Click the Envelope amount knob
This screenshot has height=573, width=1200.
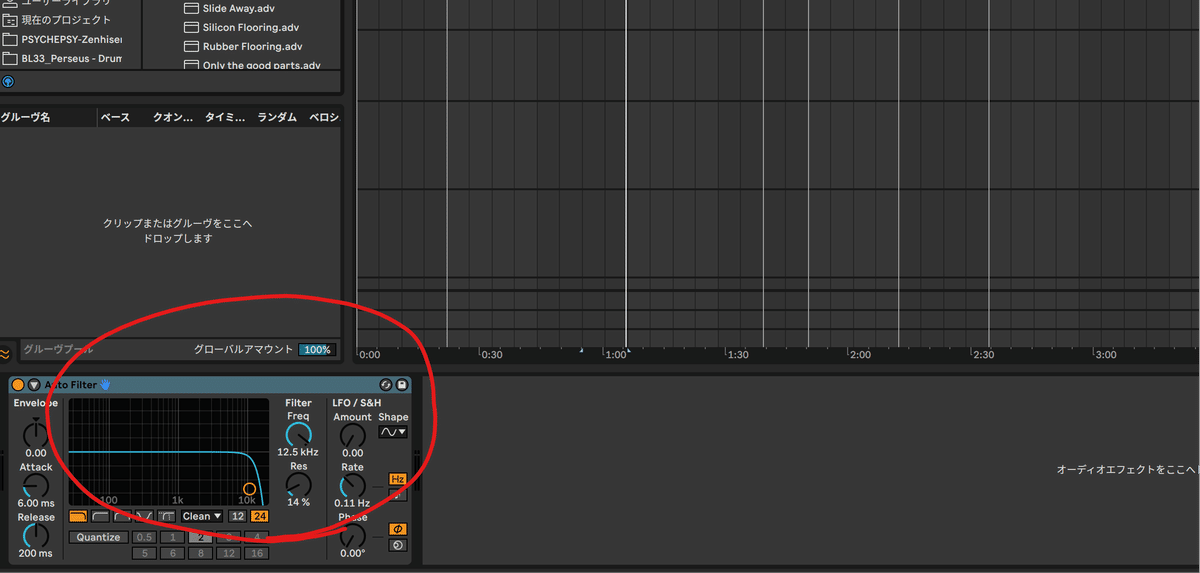tap(36, 433)
